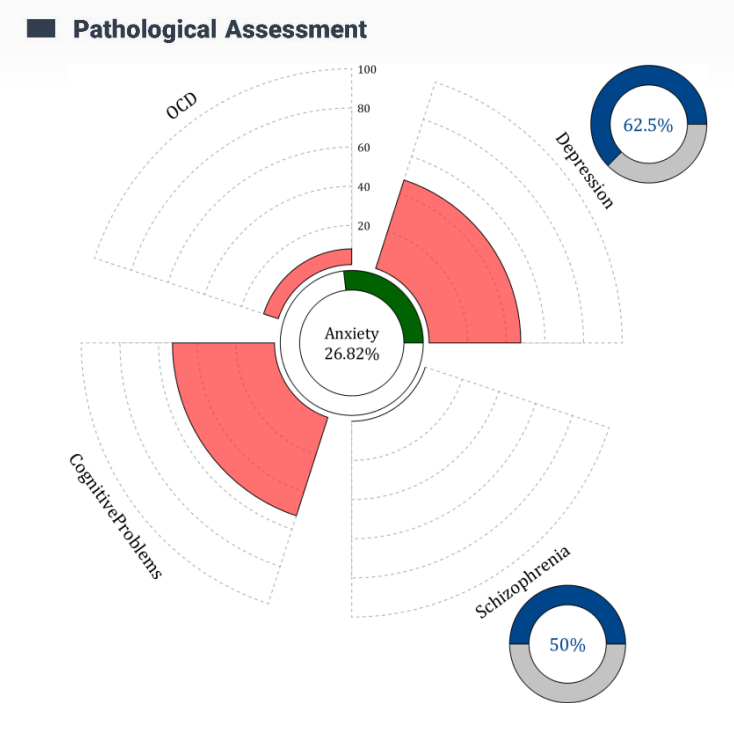The width and height of the screenshot is (734, 741).
Task: Click the CognitiveProblems axis label
Action: [114, 515]
